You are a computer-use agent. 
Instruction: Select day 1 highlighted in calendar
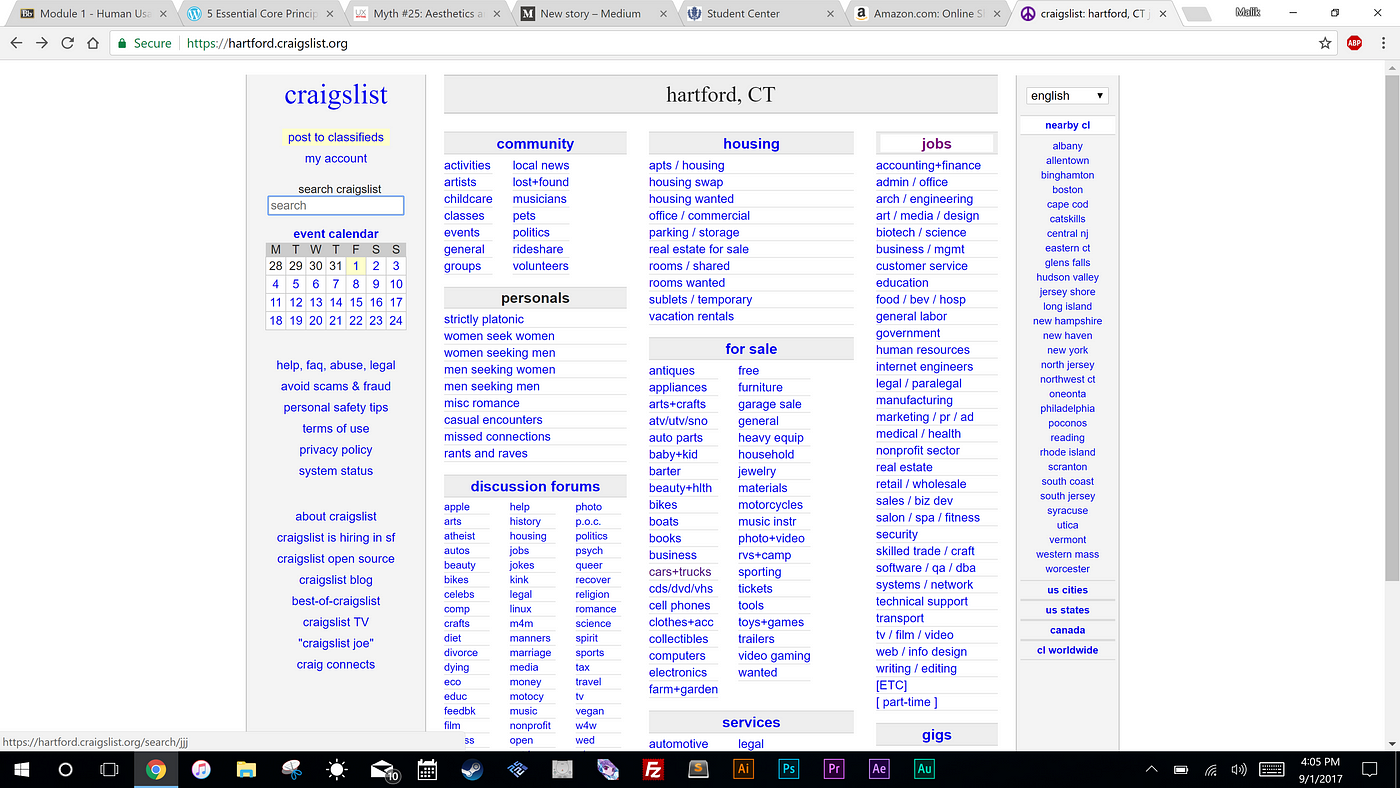[x=356, y=266]
